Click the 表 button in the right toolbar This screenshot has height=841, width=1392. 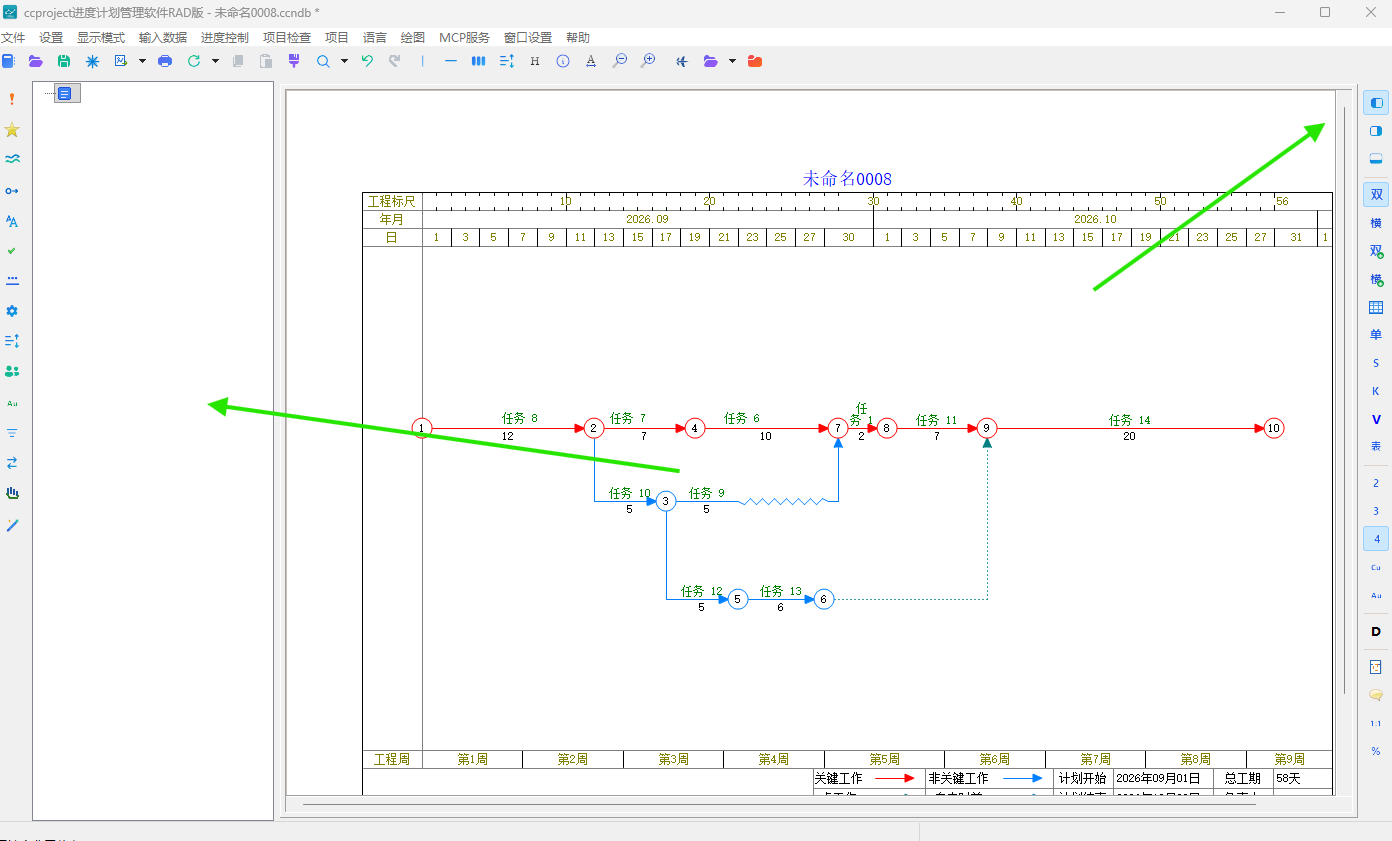coord(1376,447)
